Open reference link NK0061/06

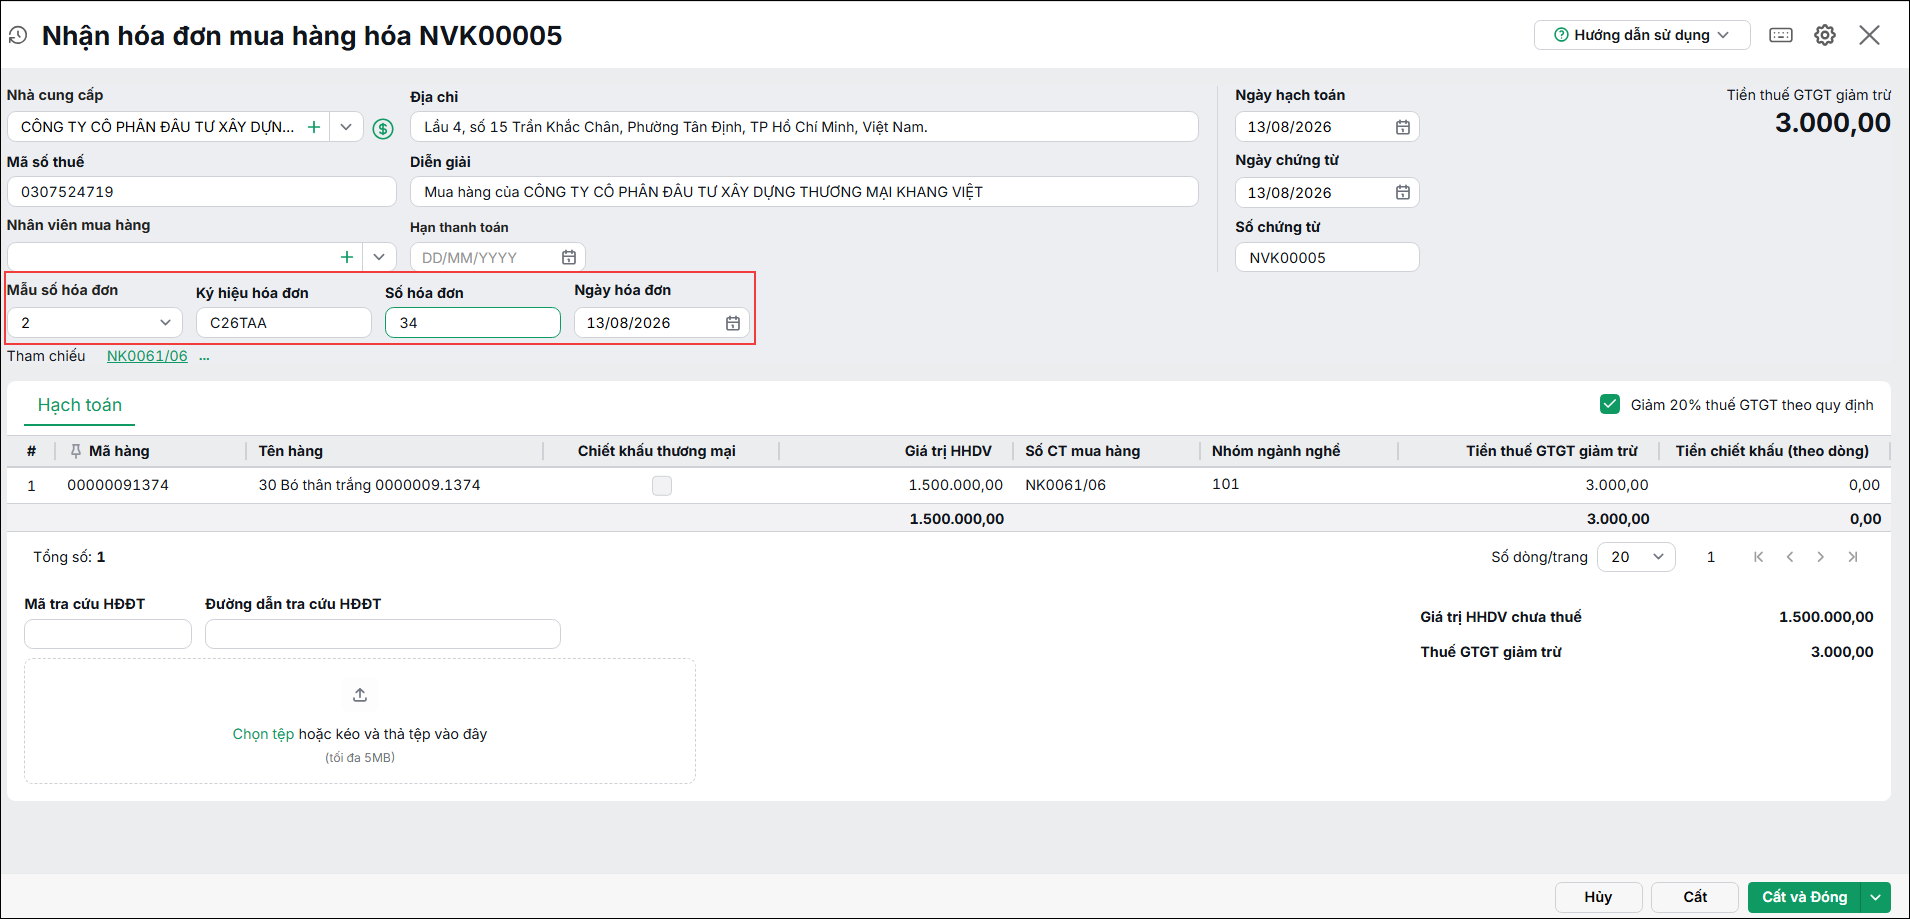point(147,356)
